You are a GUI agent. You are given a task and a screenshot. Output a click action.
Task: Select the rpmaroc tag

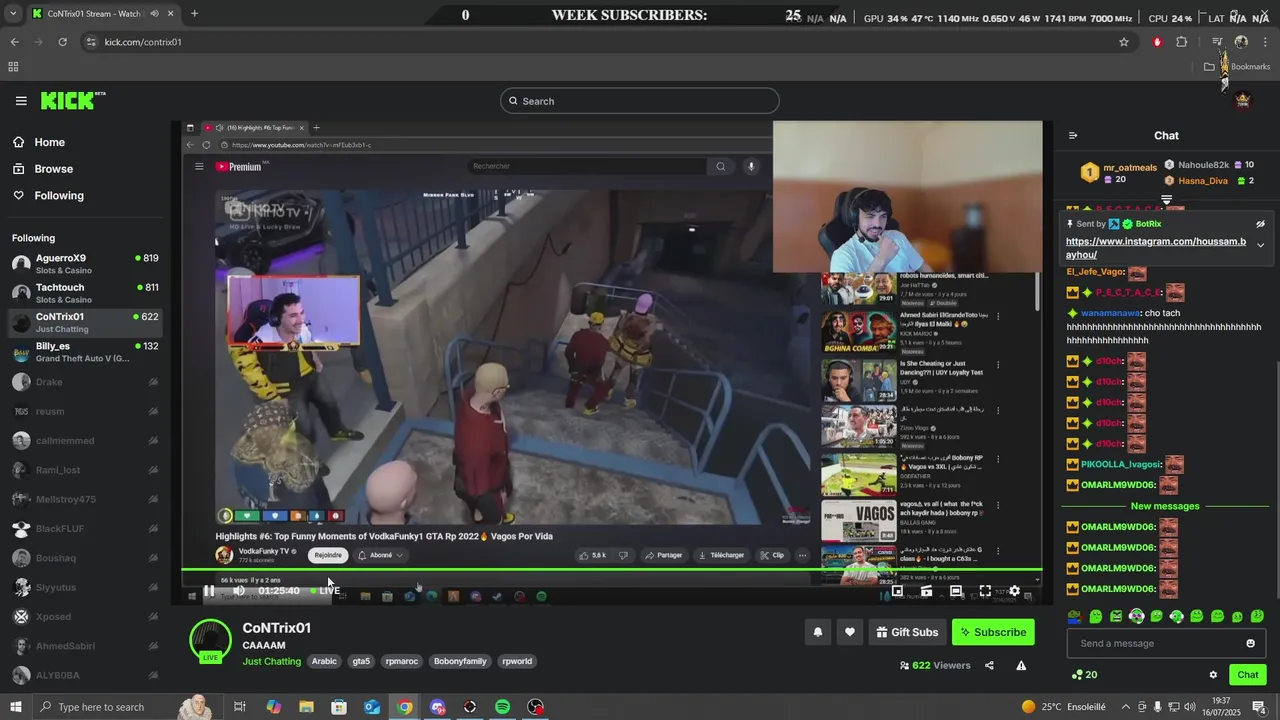click(x=402, y=661)
